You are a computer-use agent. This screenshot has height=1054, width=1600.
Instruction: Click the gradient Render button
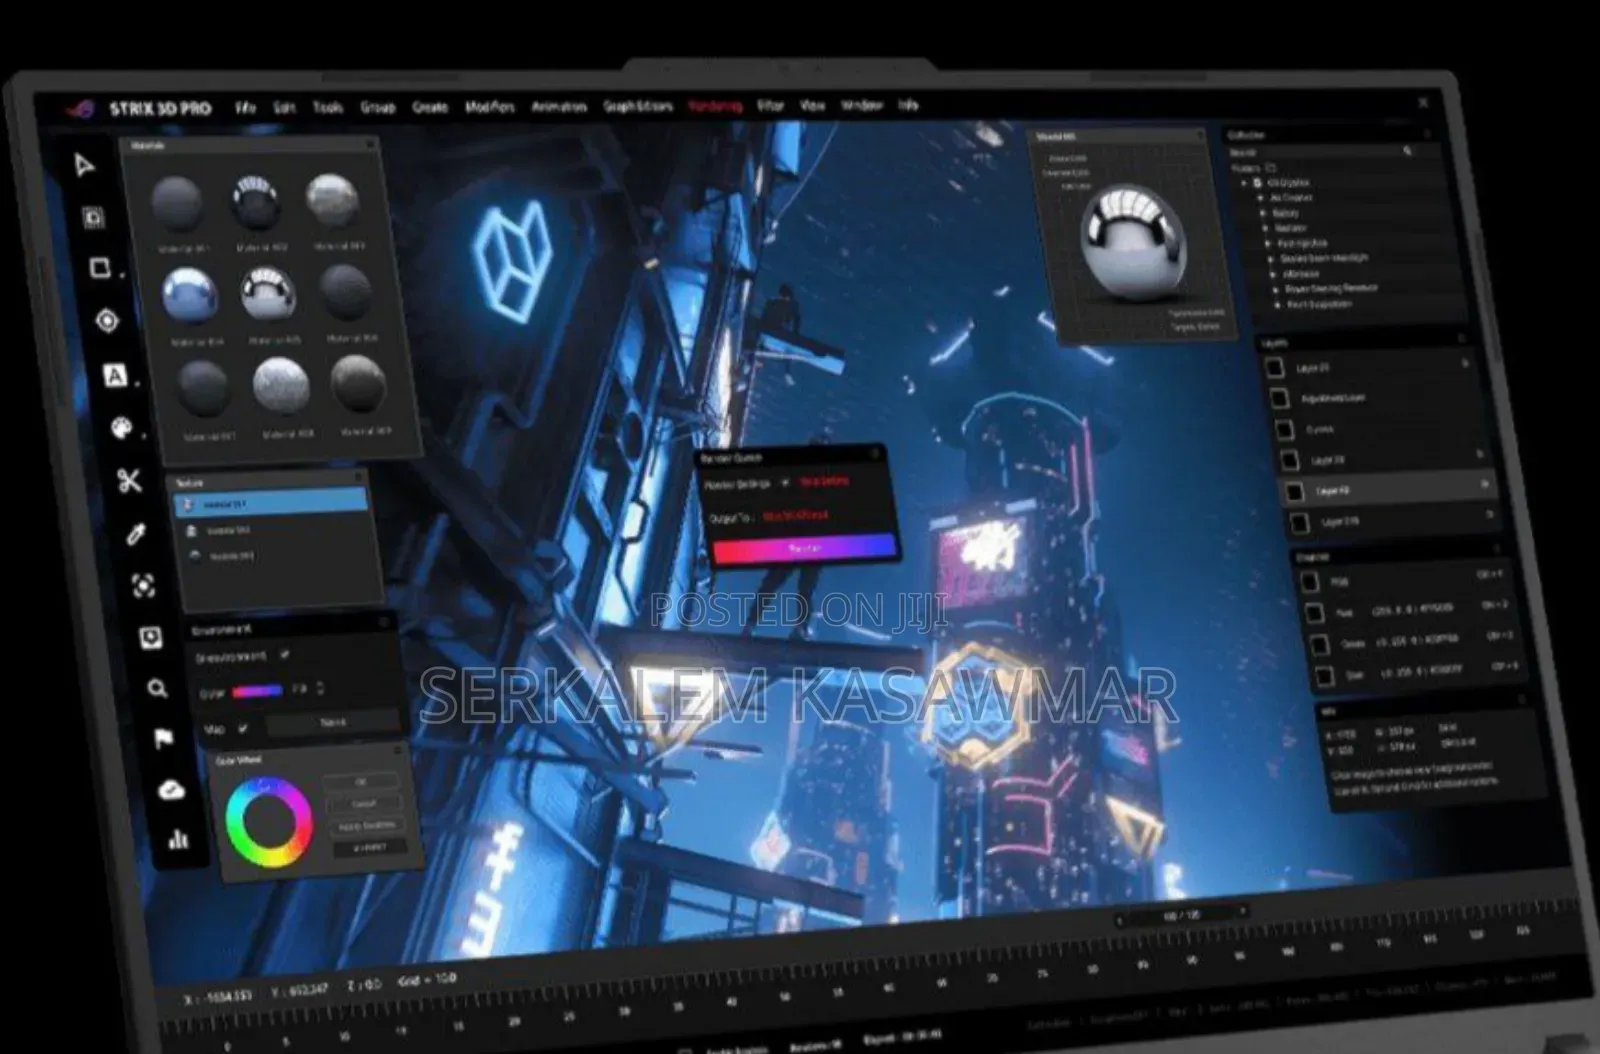click(x=804, y=548)
